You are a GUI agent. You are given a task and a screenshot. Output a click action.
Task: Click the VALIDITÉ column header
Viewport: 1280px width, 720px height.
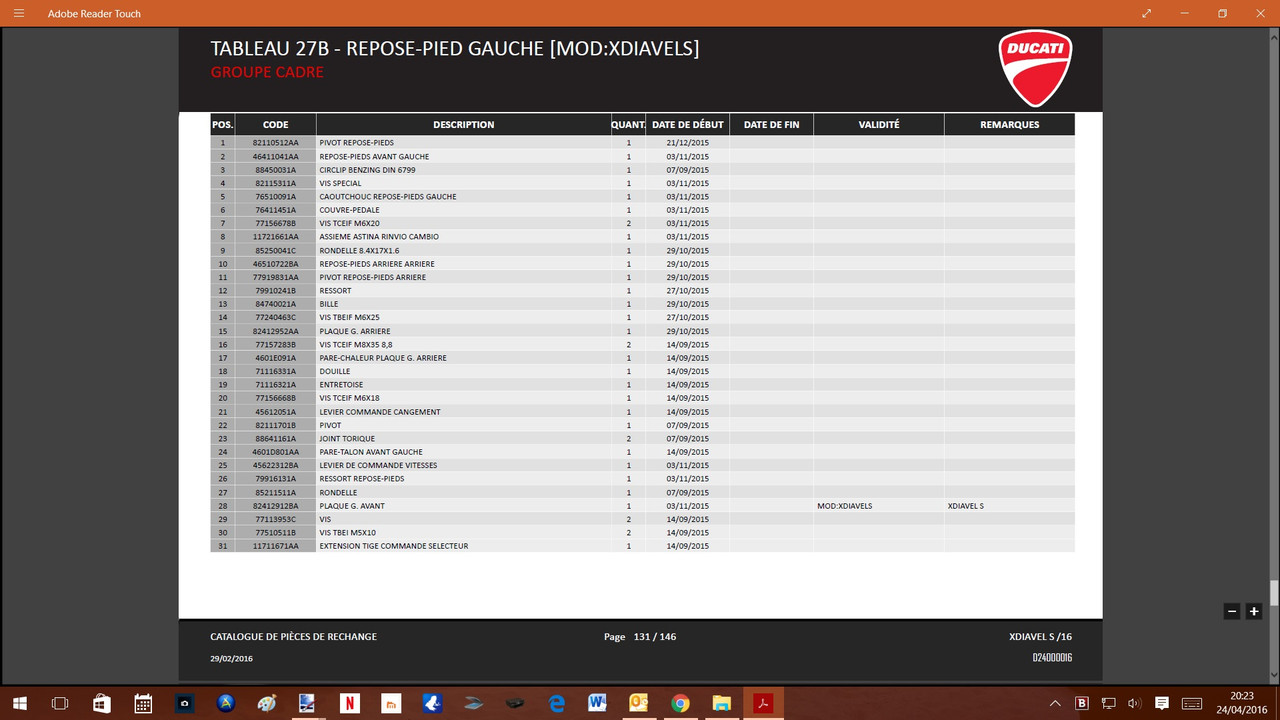click(879, 125)
